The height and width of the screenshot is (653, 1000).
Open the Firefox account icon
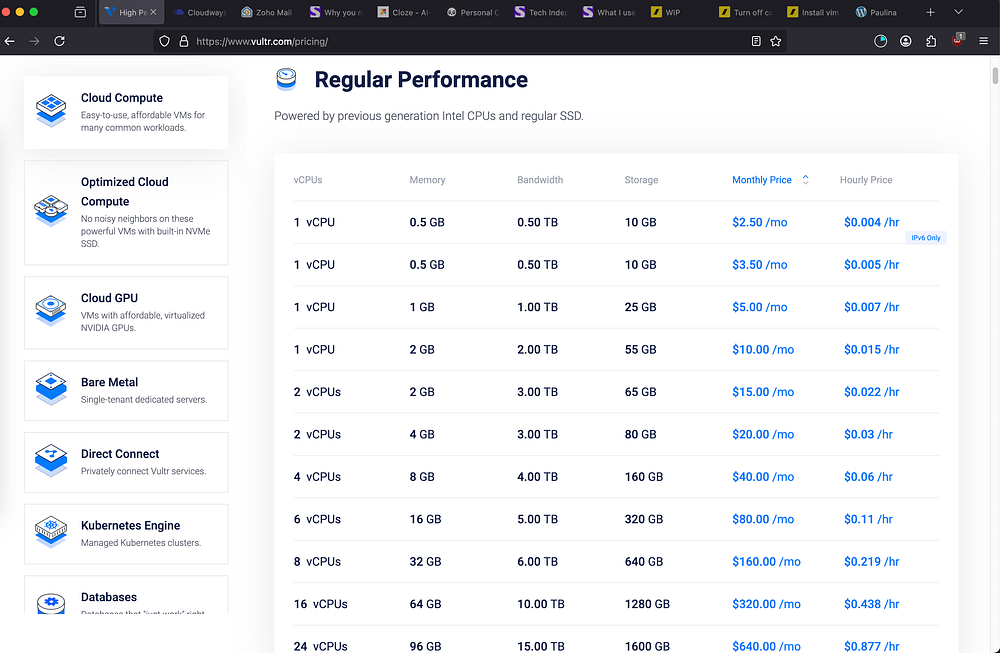[906, 41]
